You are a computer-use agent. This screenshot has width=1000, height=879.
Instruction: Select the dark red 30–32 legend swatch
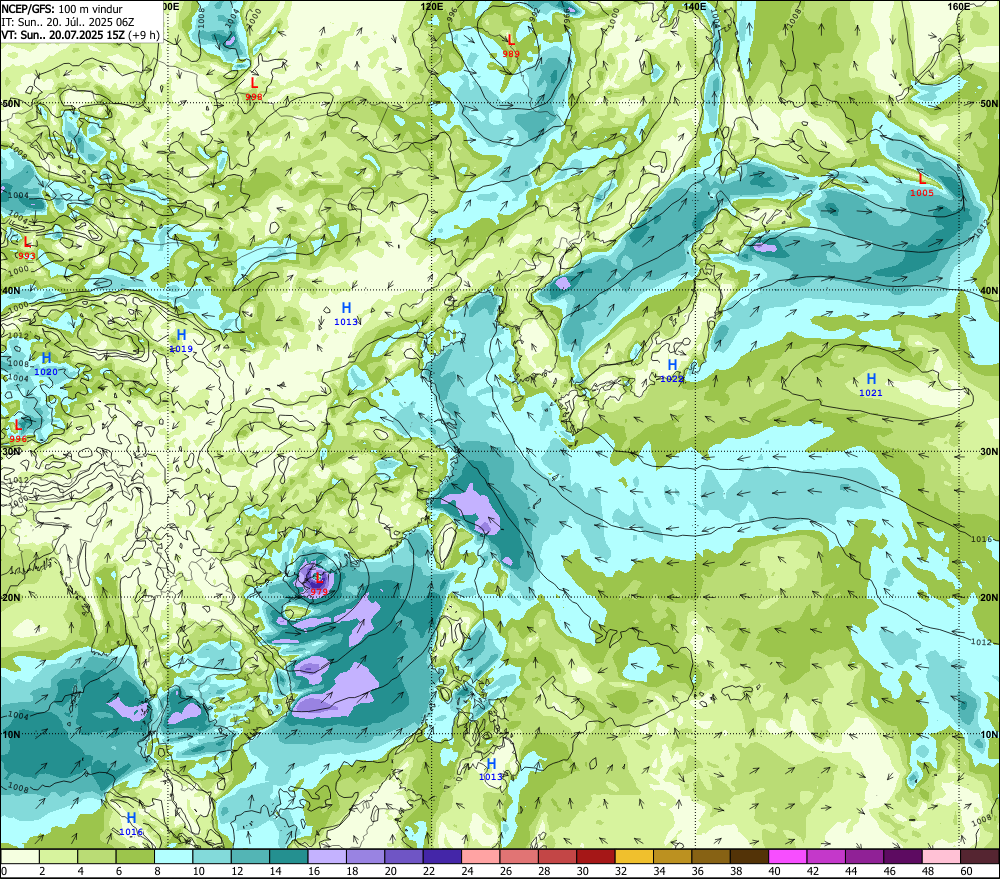596,856
